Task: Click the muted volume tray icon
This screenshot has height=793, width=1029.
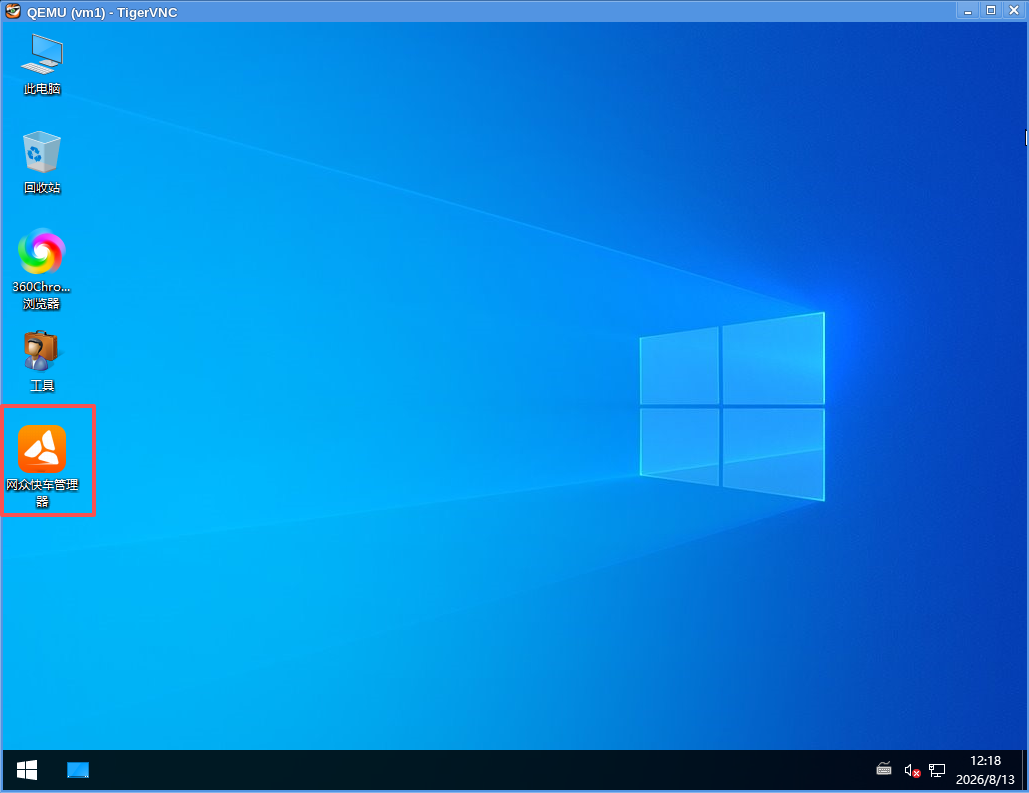Action: click(912, 771)
